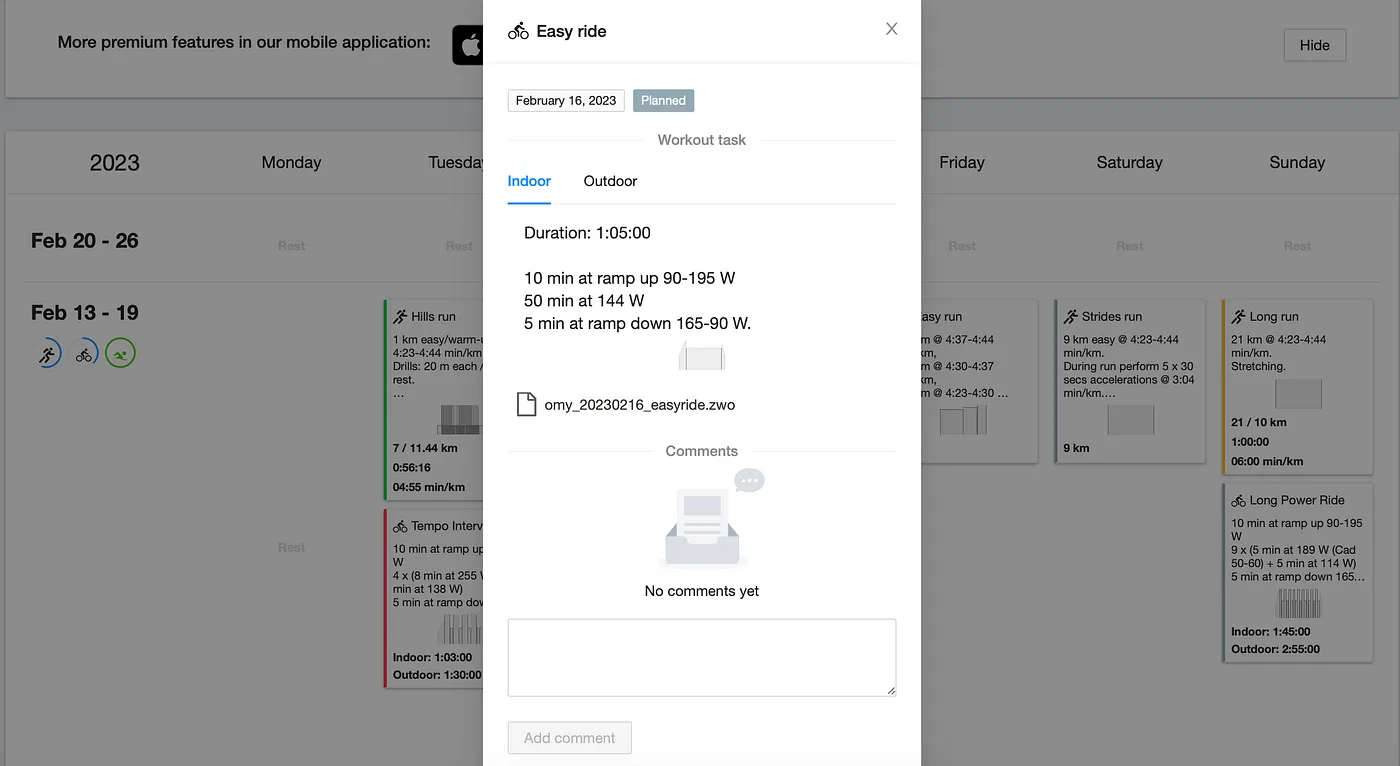Click '5 min at ramp down 165-90 W.' line
1400x766 pixels.
[x=638, y=324]
